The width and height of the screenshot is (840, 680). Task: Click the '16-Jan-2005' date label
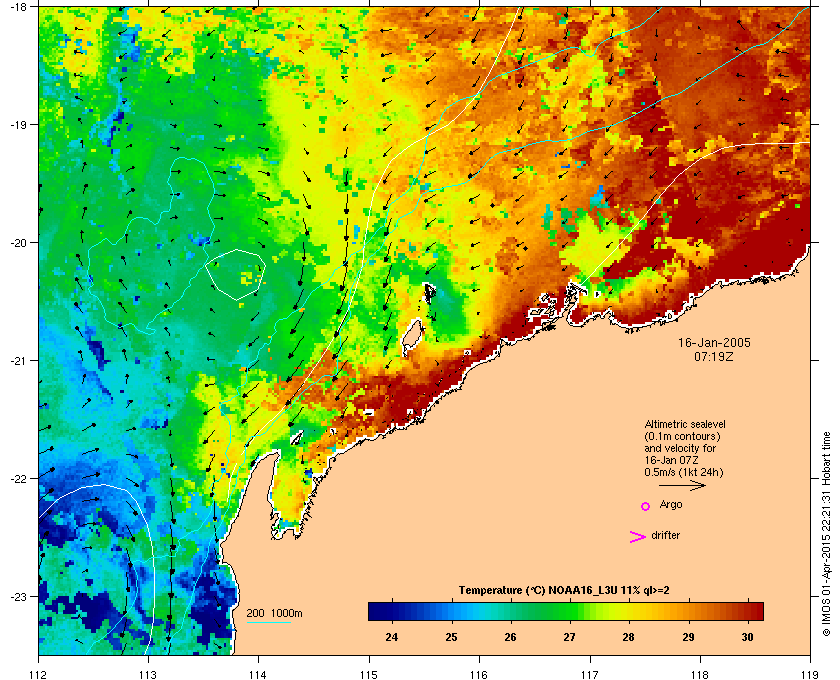[714, 342]
